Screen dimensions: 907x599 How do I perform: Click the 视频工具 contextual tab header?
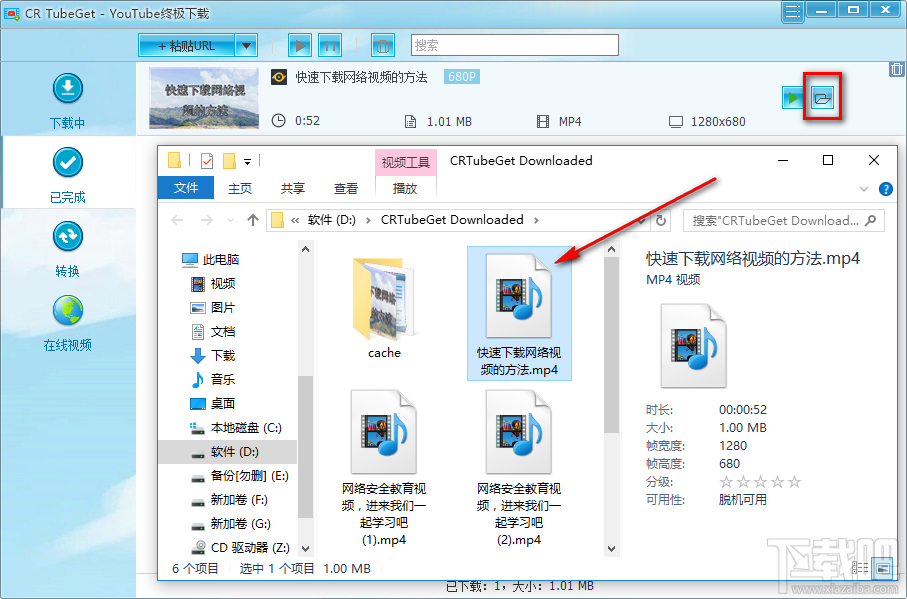(405, 162)
